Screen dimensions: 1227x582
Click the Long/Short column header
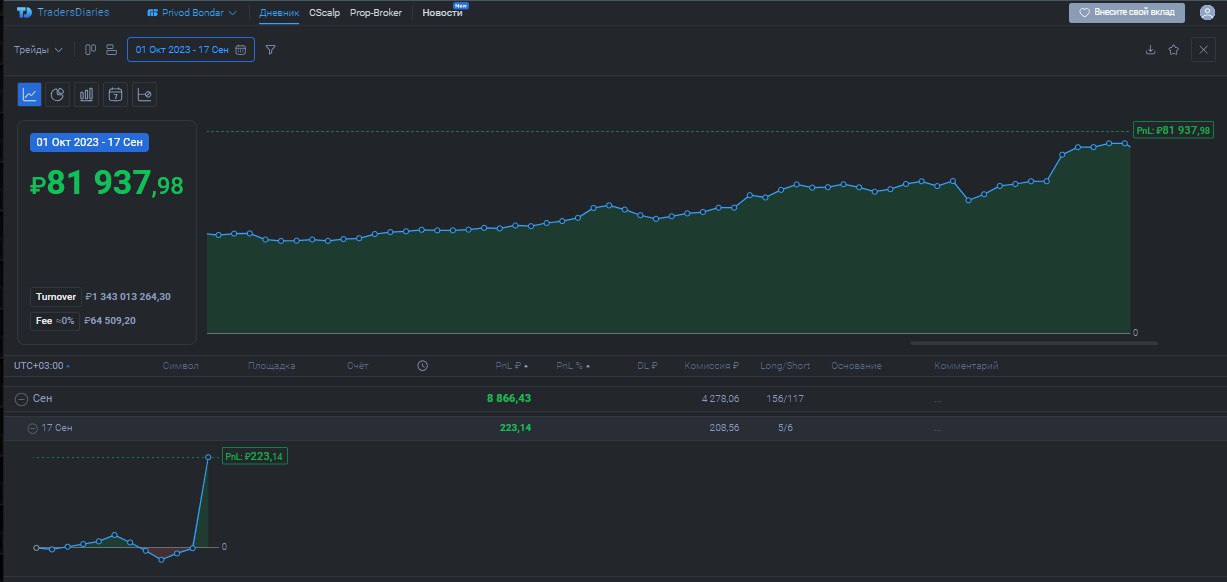point(785,366)
